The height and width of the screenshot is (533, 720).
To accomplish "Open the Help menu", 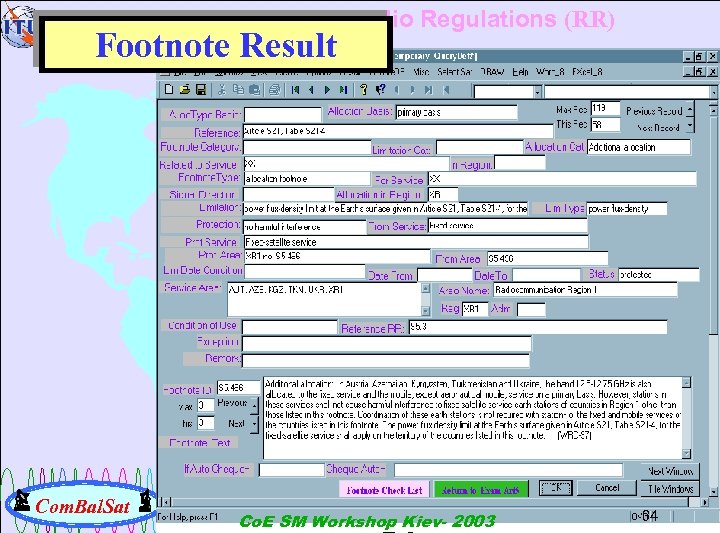I will (x=520, y=72).
